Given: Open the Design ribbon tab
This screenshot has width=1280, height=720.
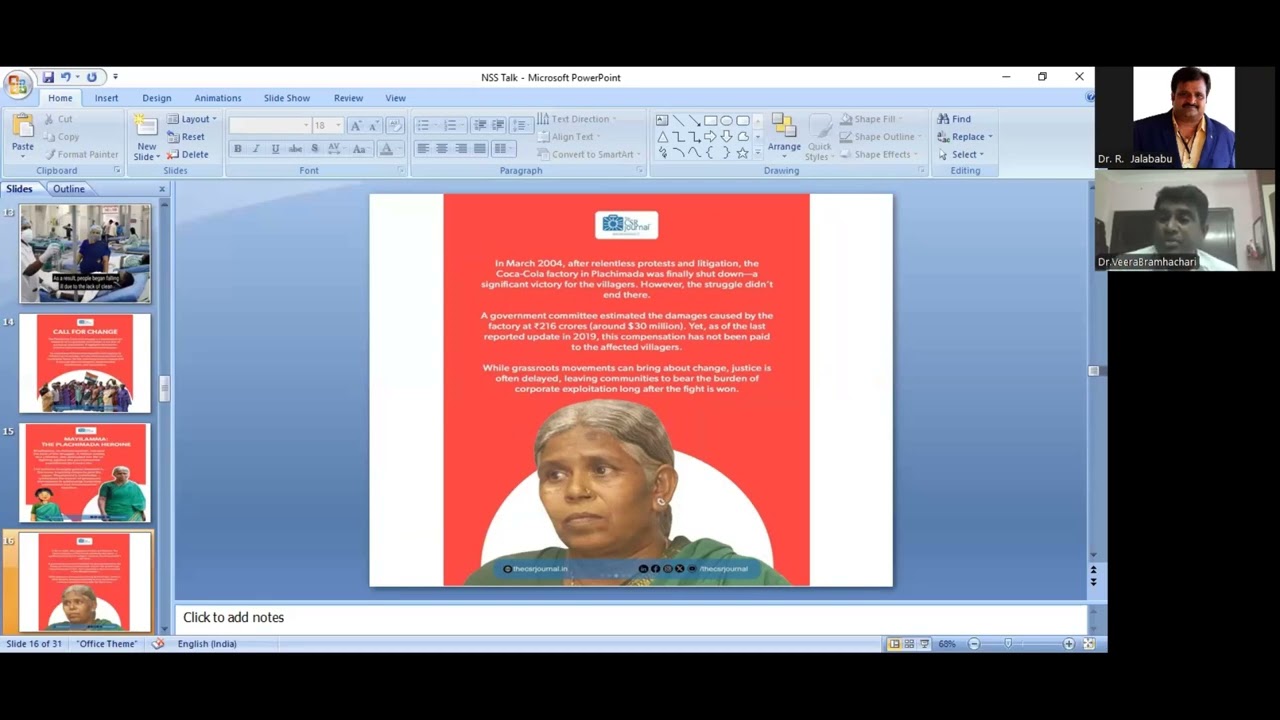Looking at the screenshot, I should click(x=156, y=98).
